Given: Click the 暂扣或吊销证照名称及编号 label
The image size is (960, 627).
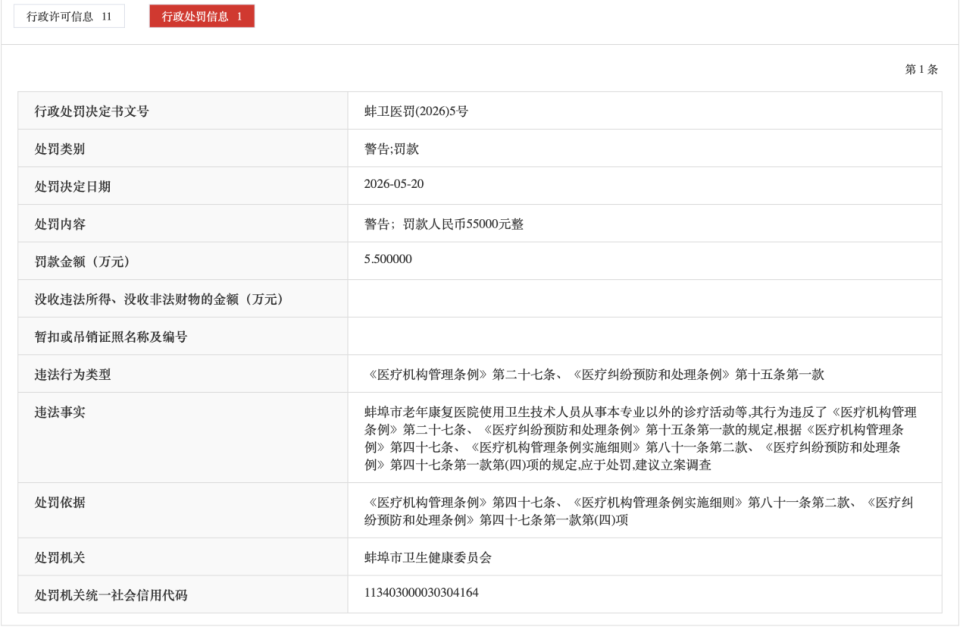Looking at the screenshot, I should click(x=111, y=337).
